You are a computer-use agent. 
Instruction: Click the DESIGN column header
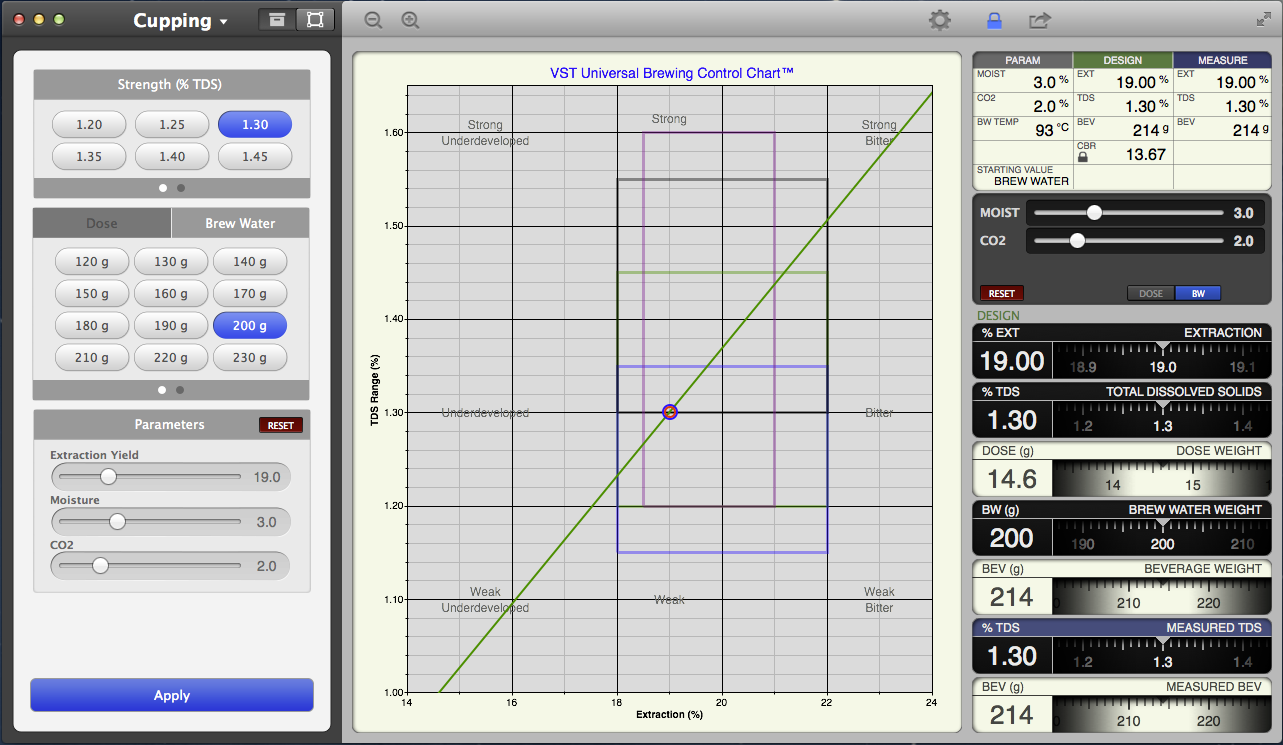coord(1122,60)
